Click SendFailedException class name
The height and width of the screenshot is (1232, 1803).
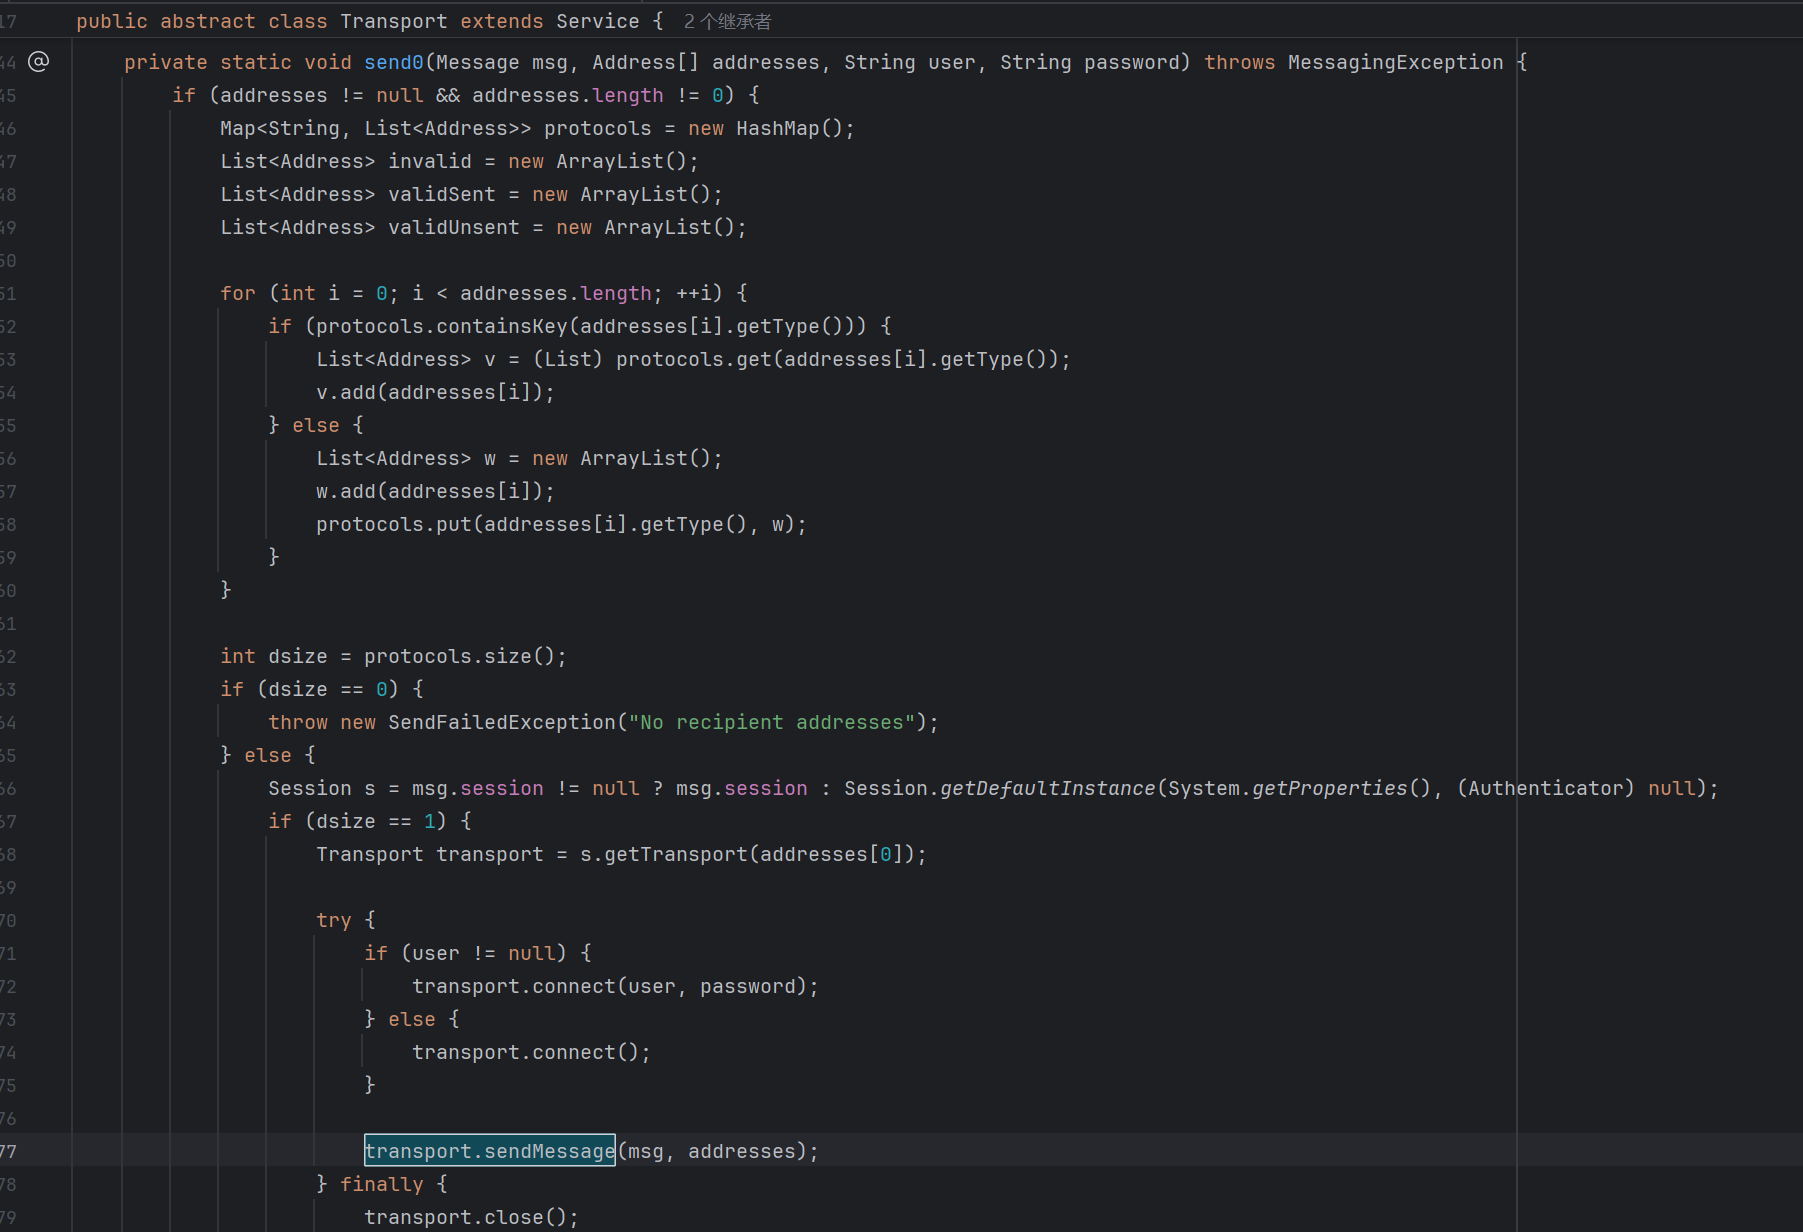click(x=502, y=722)
